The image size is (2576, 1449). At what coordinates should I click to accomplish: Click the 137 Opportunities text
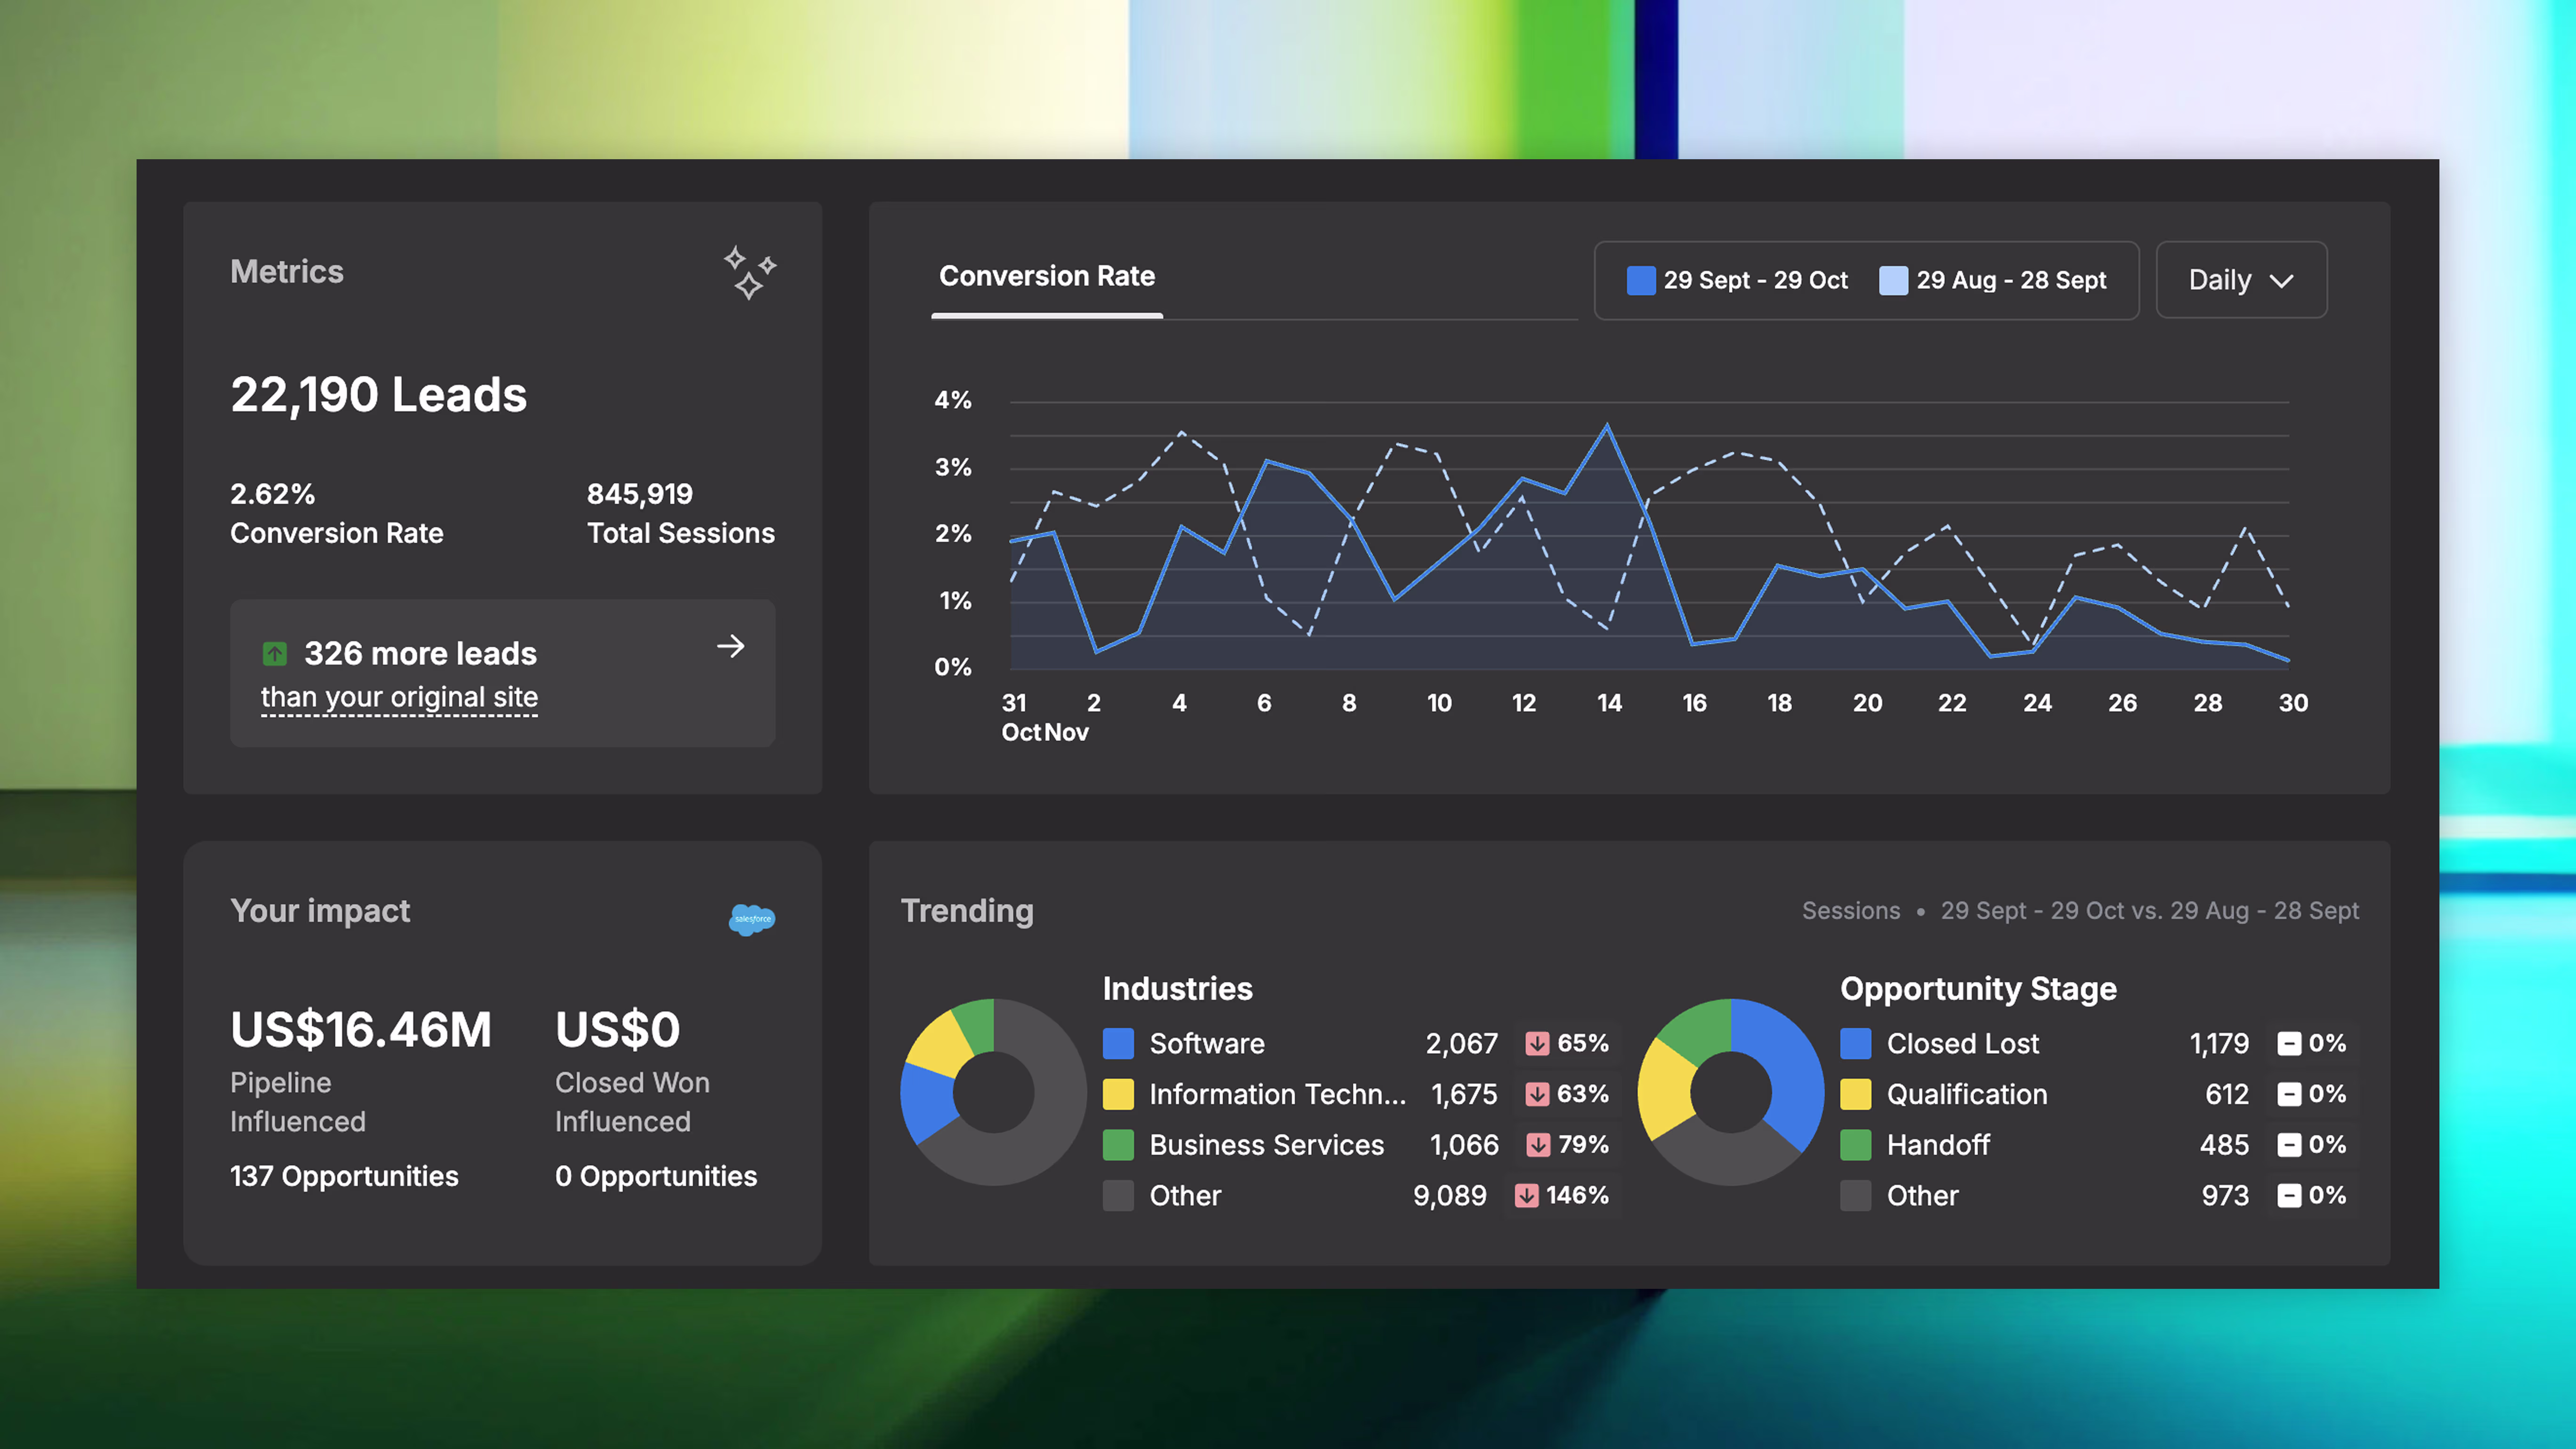click(x=344, y=1176)
